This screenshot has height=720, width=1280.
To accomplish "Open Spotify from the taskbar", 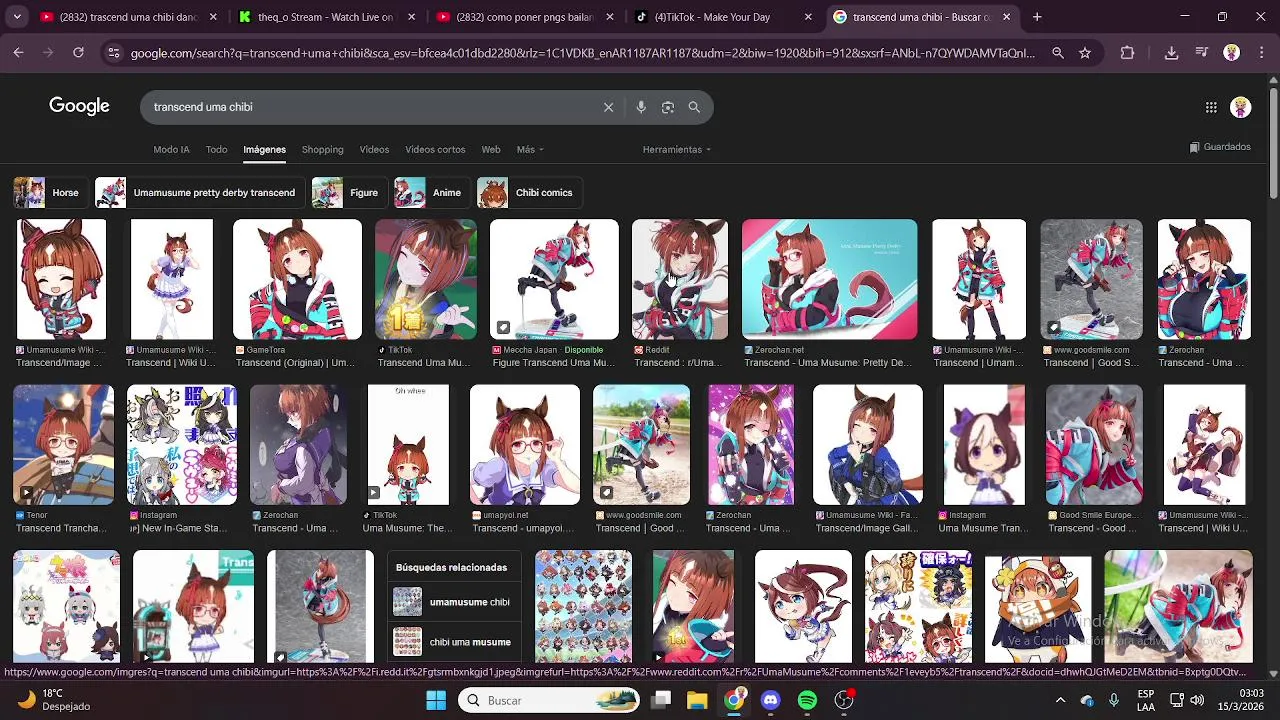I will click(807, 700).
